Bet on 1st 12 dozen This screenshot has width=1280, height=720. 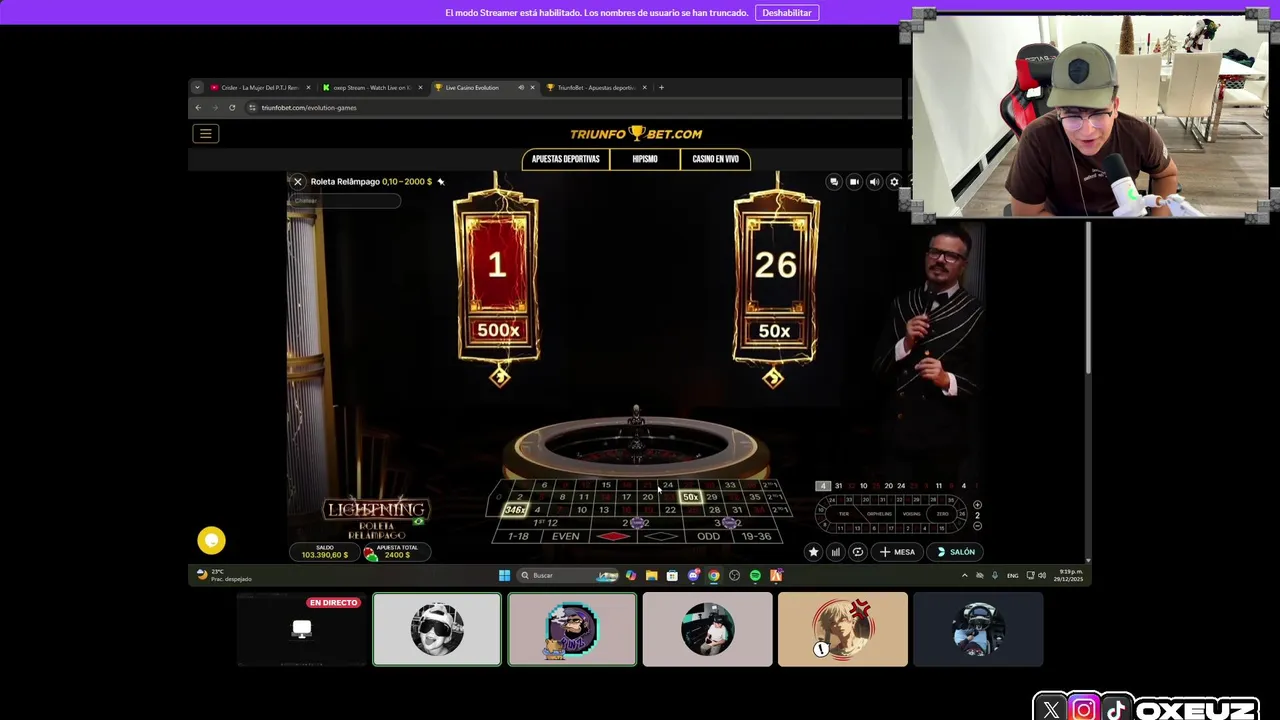(546, 523)
